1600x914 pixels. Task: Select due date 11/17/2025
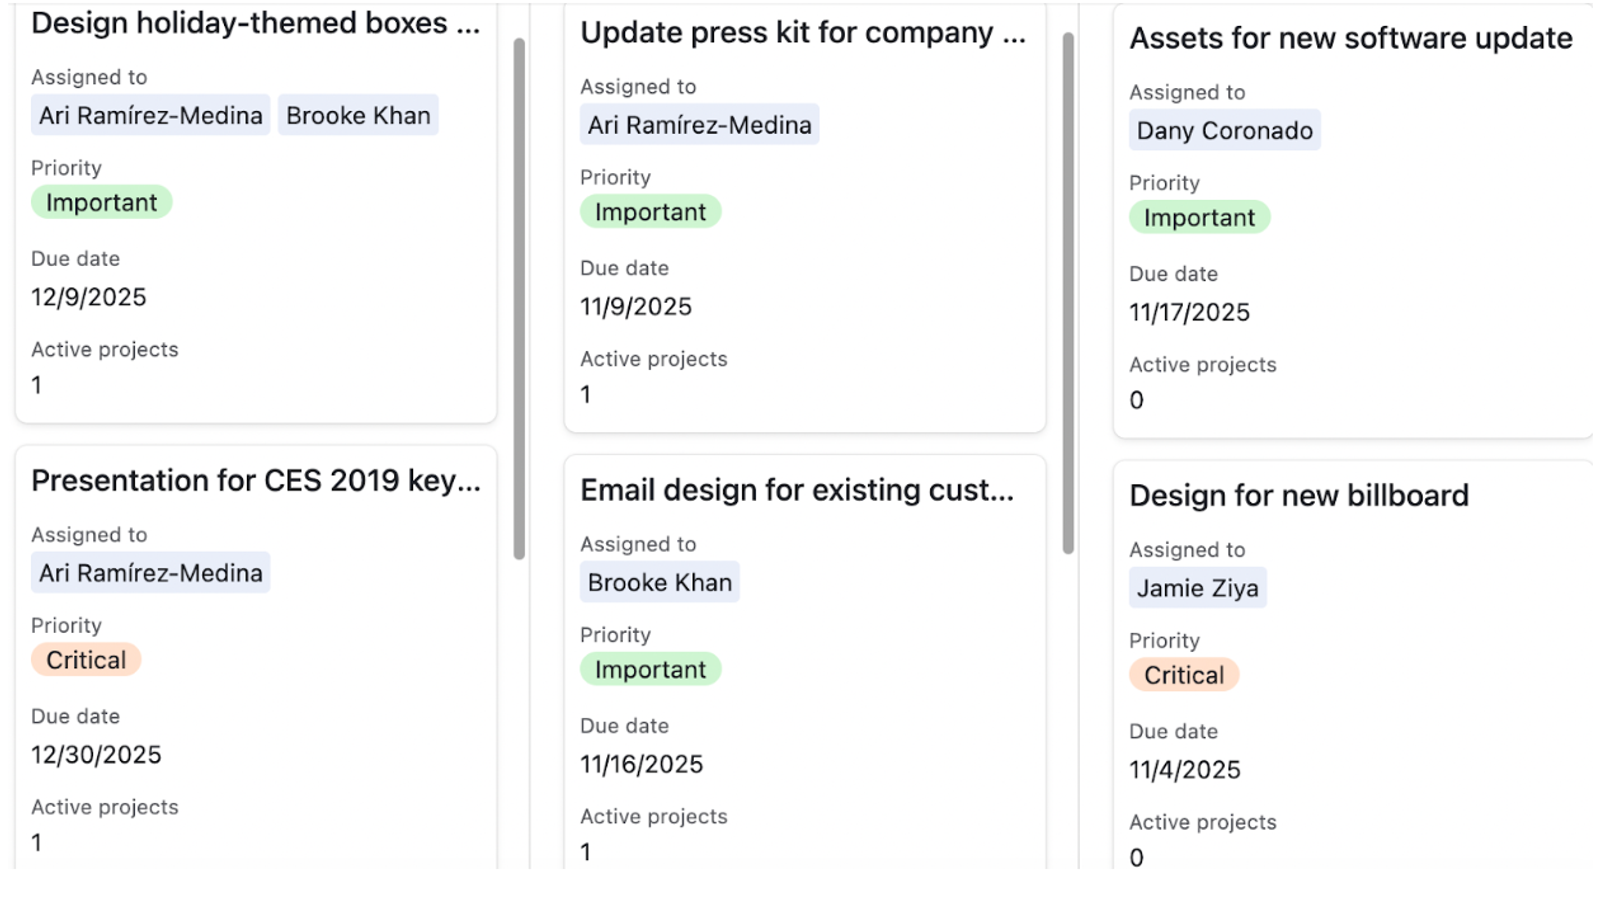pyautogui.click(x=1190, y=312)
